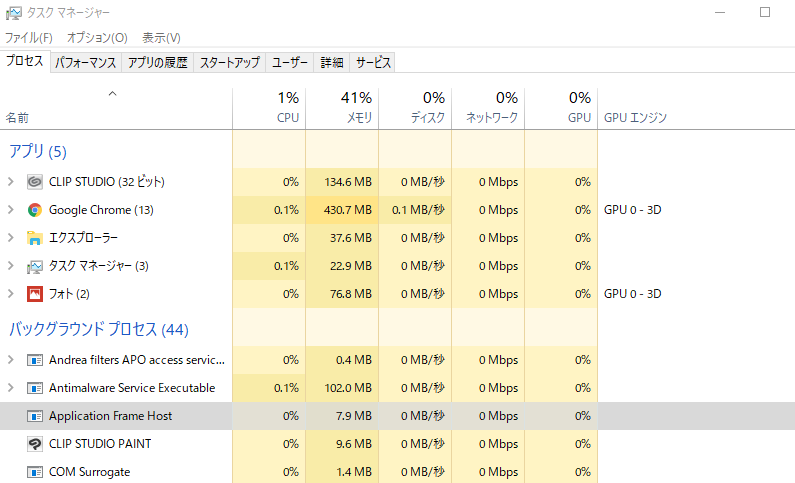
Task: Click the タスク マネージャー process icon
Action: (34, 266)
